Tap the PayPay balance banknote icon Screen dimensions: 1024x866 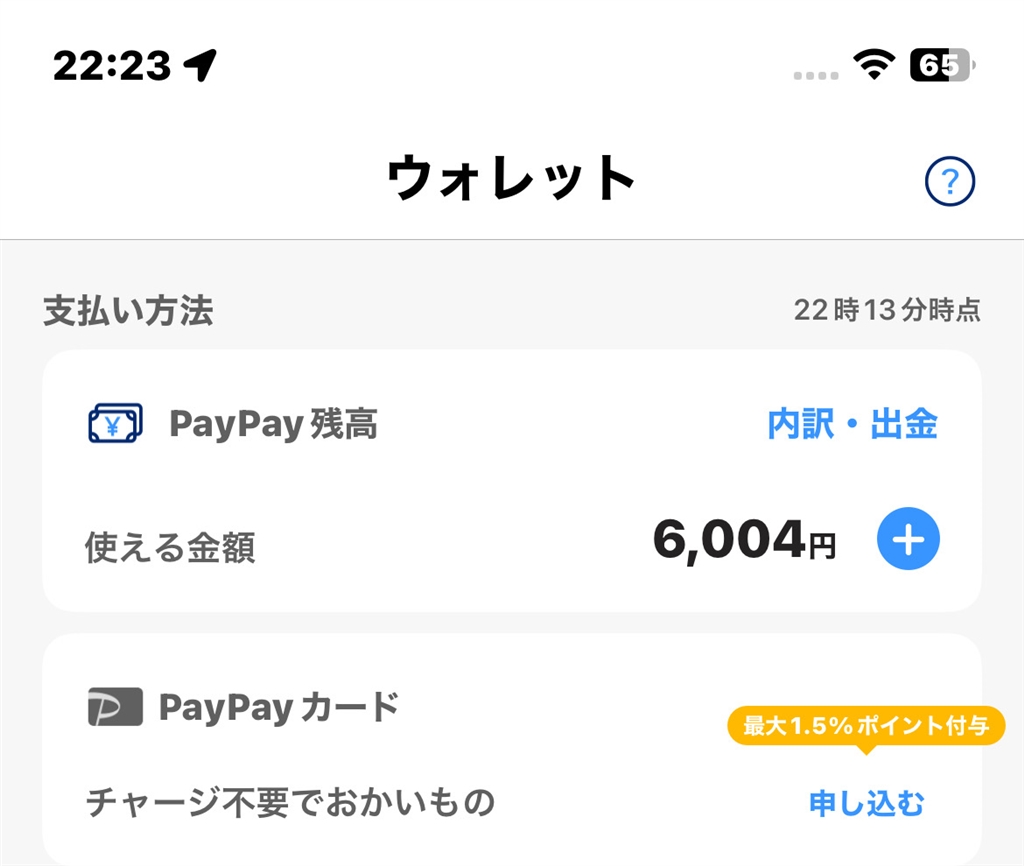115,424
